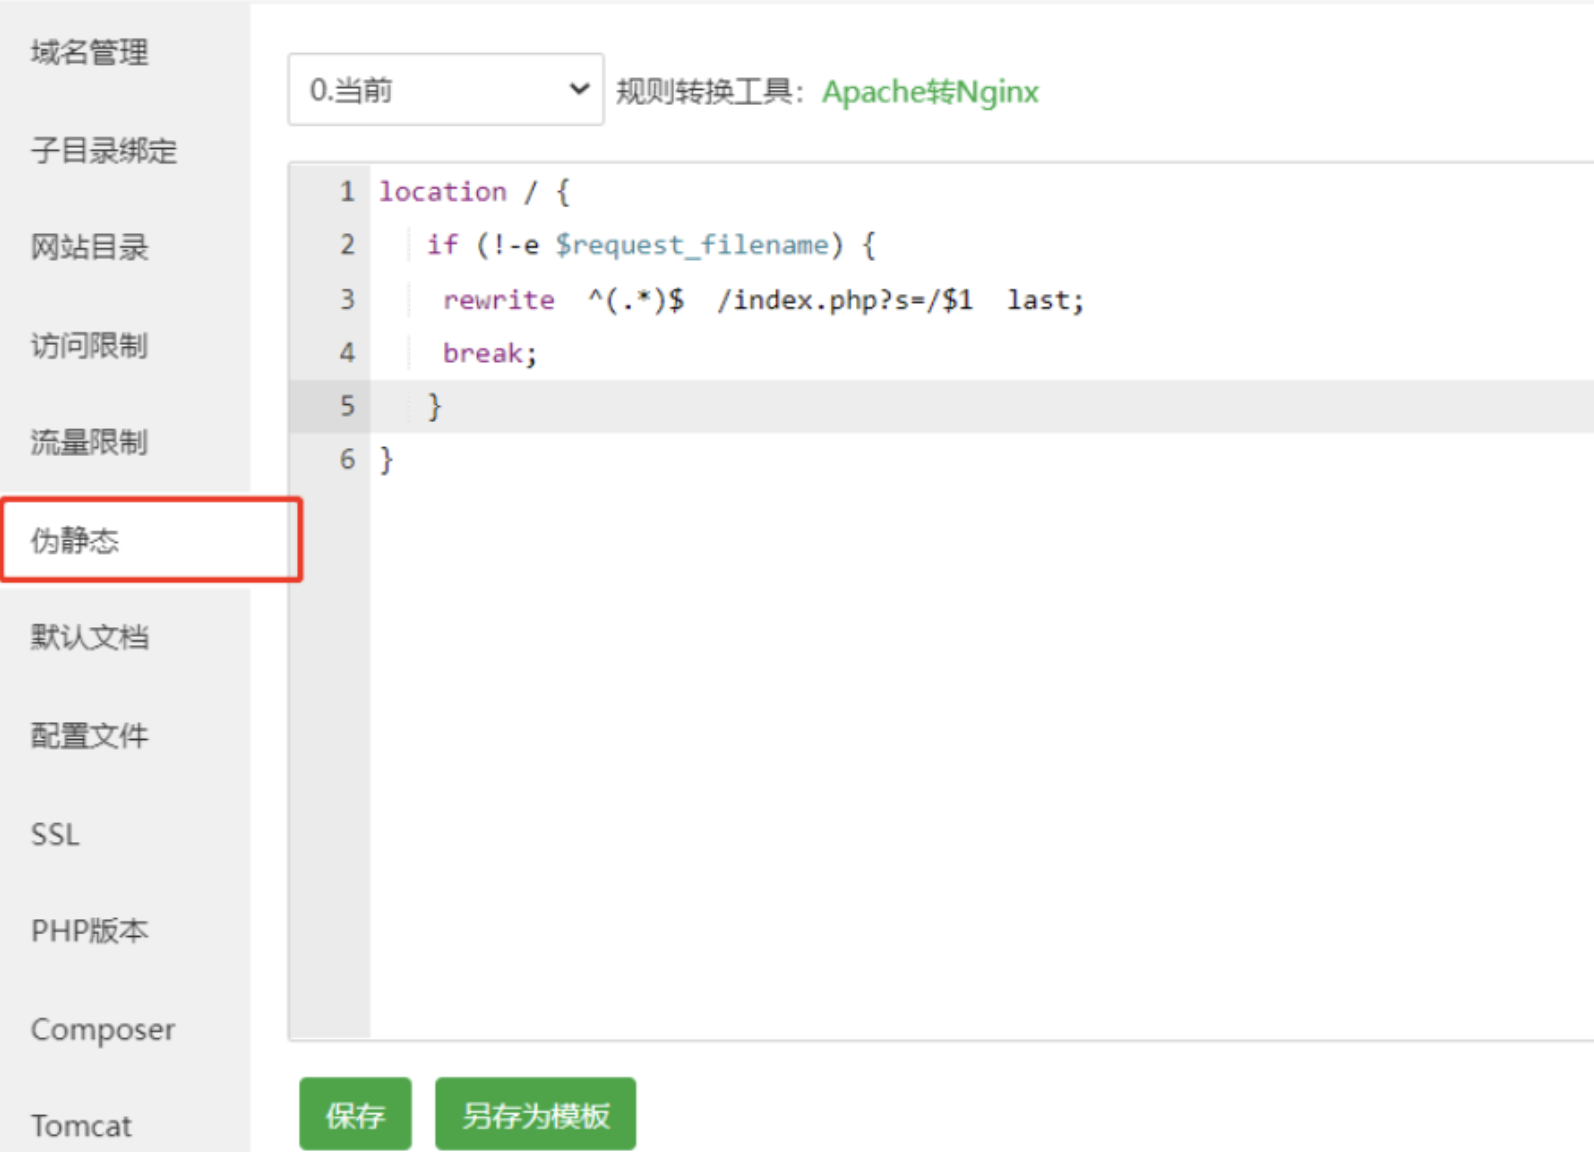Viewport: 1594px width, 1152px height.
Task: Click empty area of code editor below line 6
Action: tap(900, 750)
